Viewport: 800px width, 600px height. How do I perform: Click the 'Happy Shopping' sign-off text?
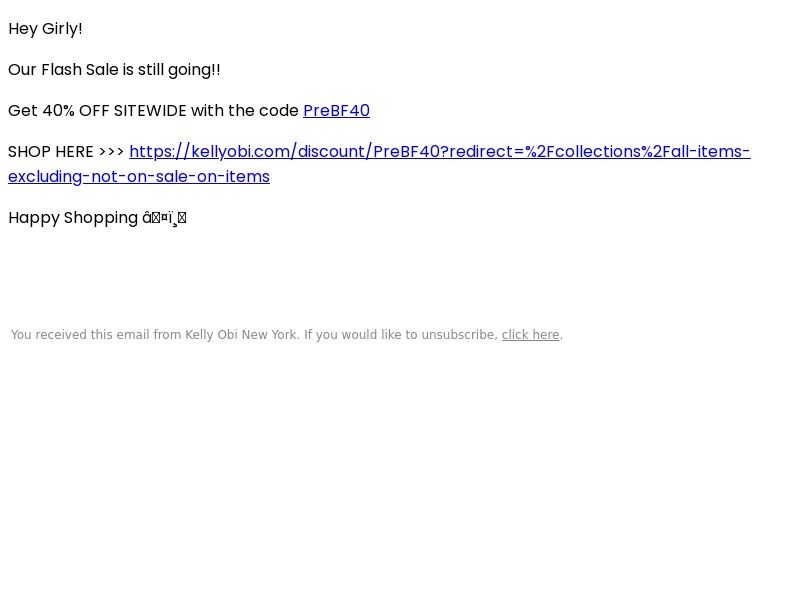73,218
